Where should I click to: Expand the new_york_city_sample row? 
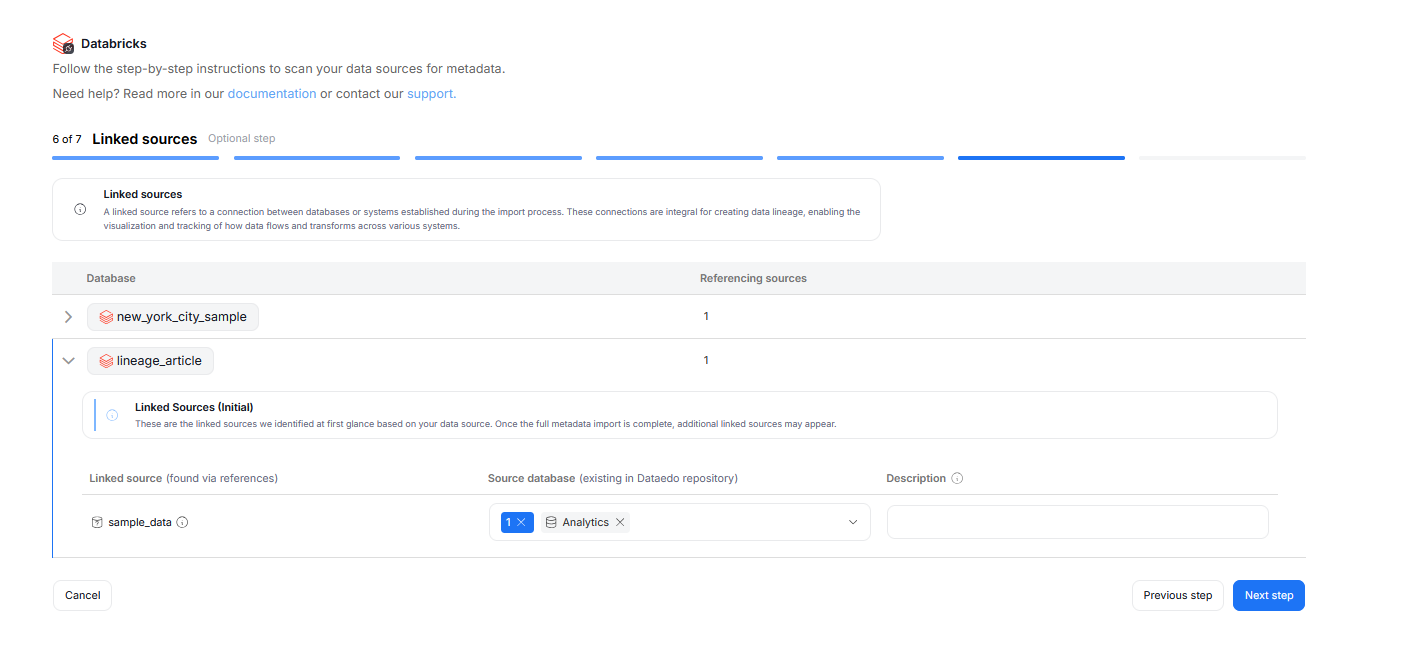point(68,317)
